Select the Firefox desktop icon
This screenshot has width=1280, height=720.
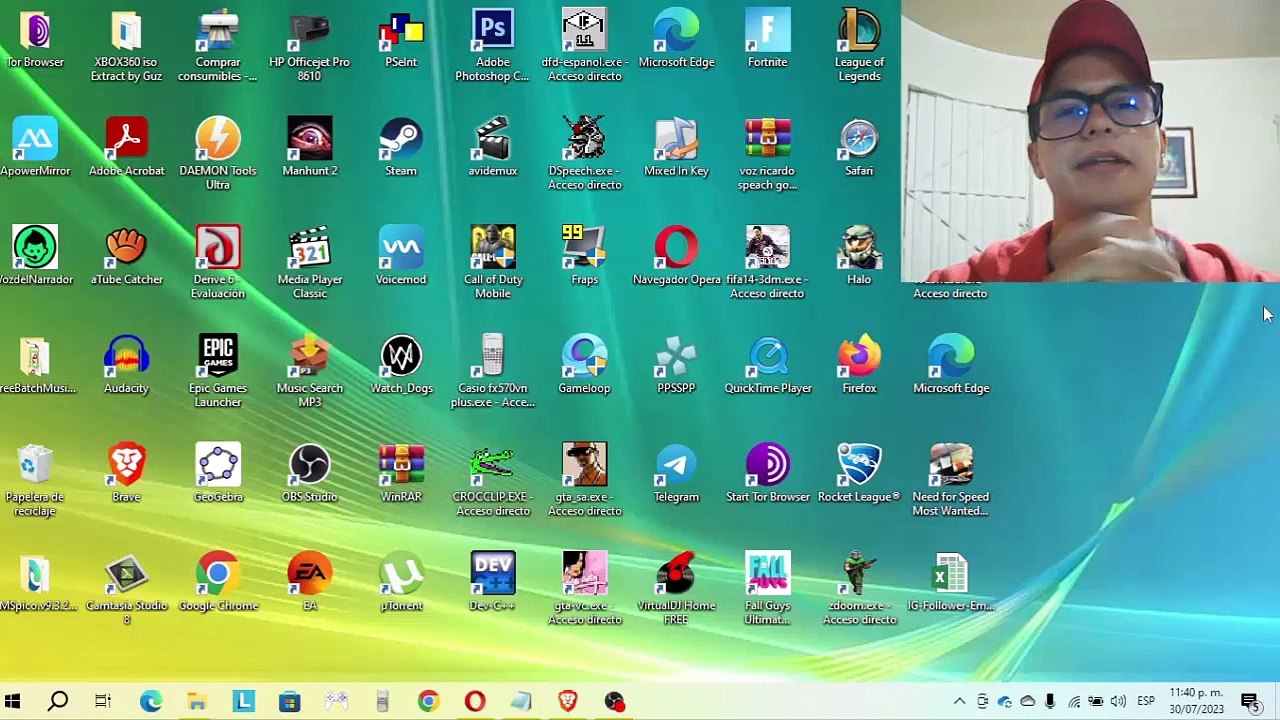pos(859,359)
